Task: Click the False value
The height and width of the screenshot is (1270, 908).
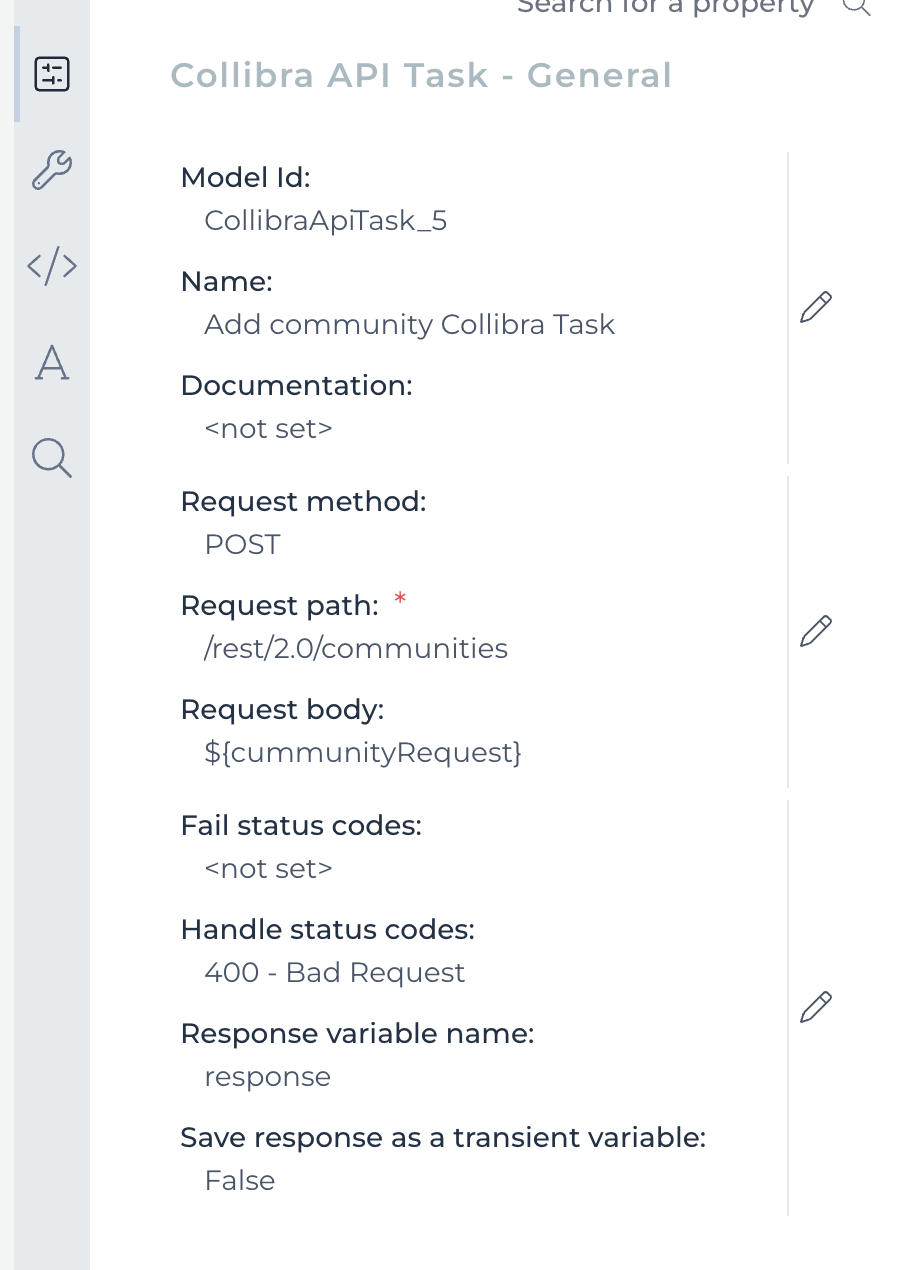Action: 240,1180
